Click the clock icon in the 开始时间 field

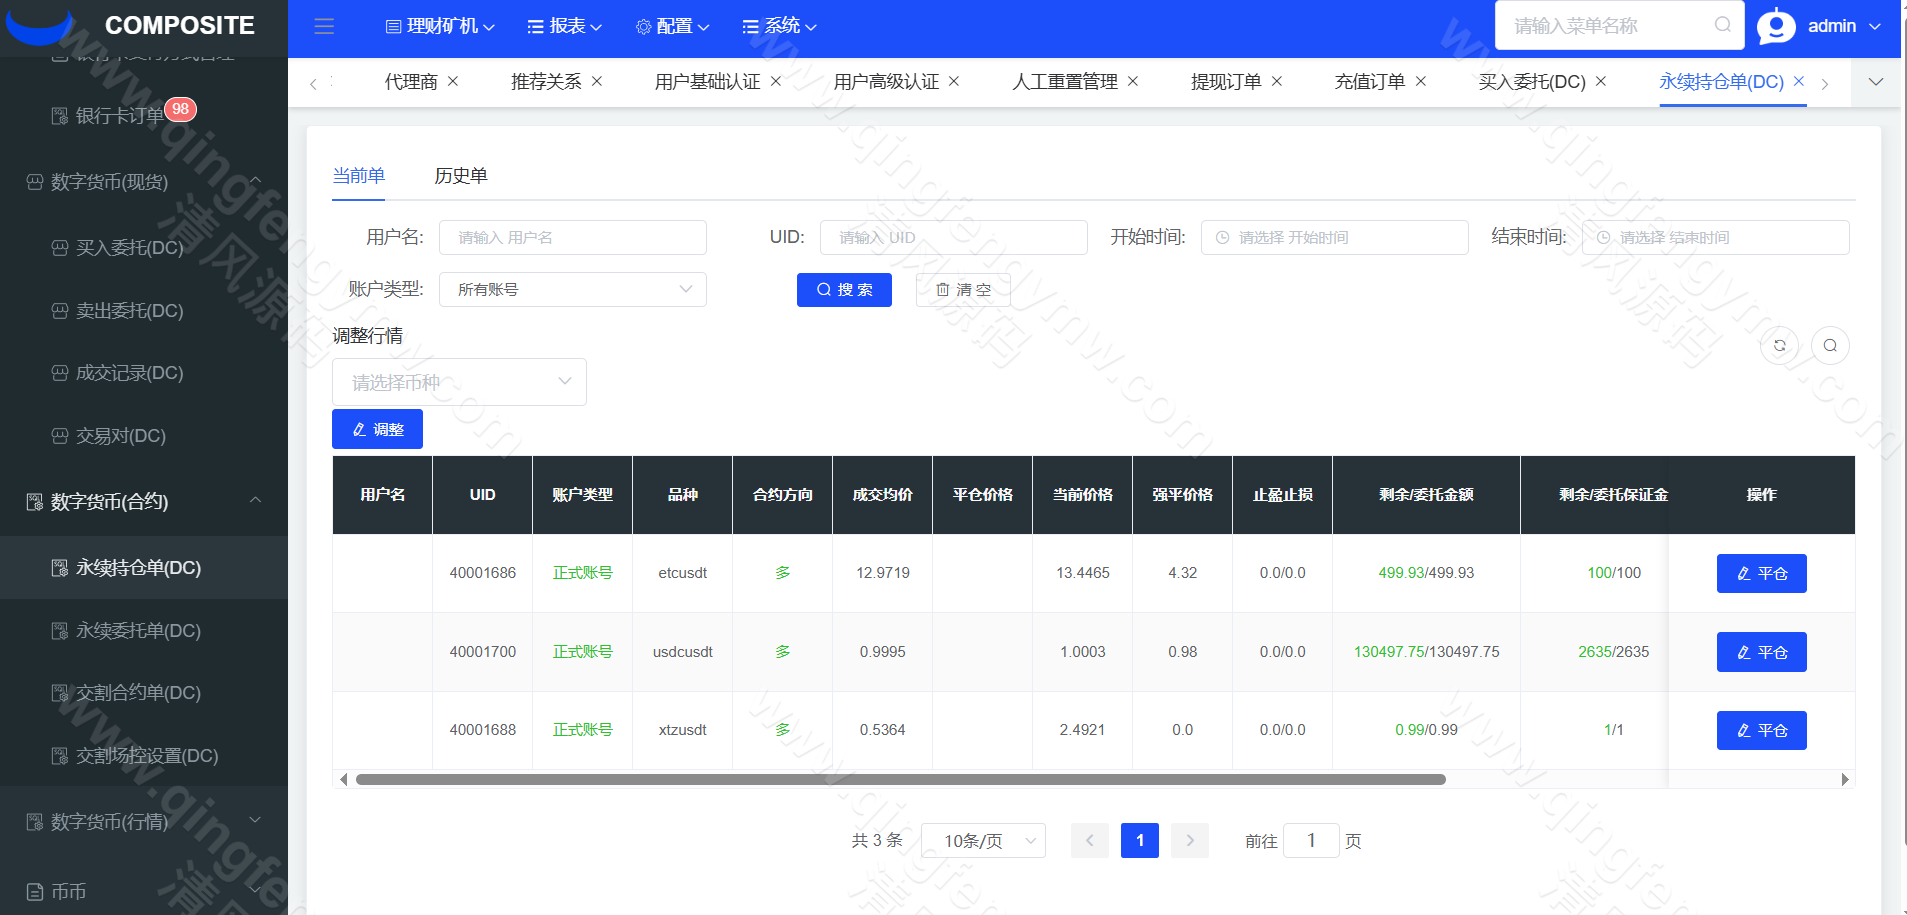point(1222,237)
